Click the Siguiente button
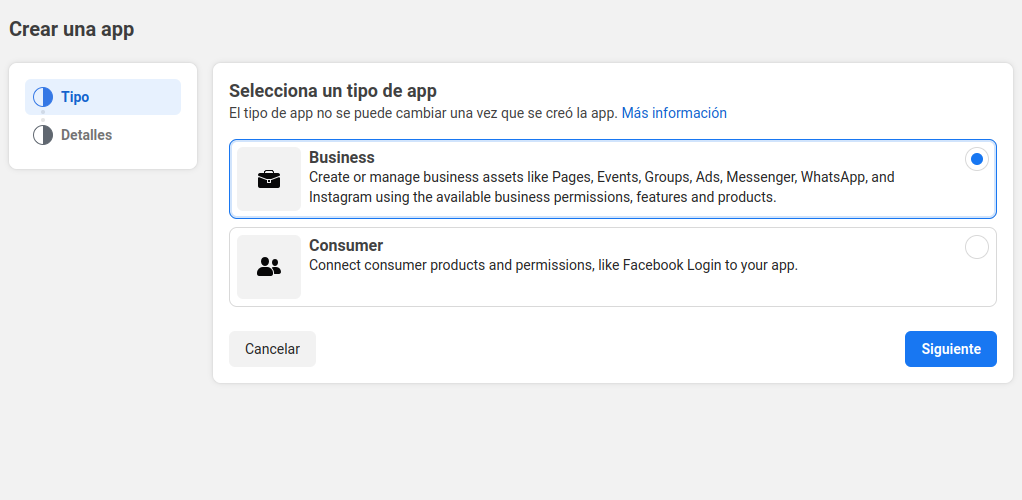The width and height of the screenshot is (1022, 500). pos(950,349)
